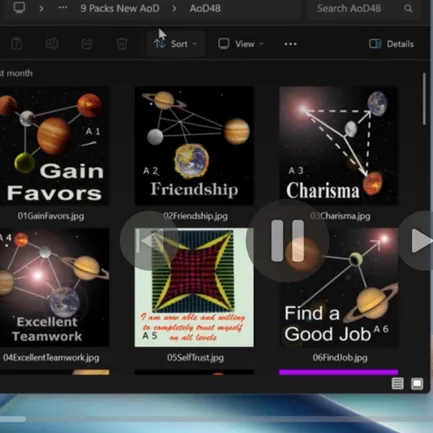Click the paste clipboard toolbar icon
Viewport: 433px width, 433px height.
pos(17,44)
